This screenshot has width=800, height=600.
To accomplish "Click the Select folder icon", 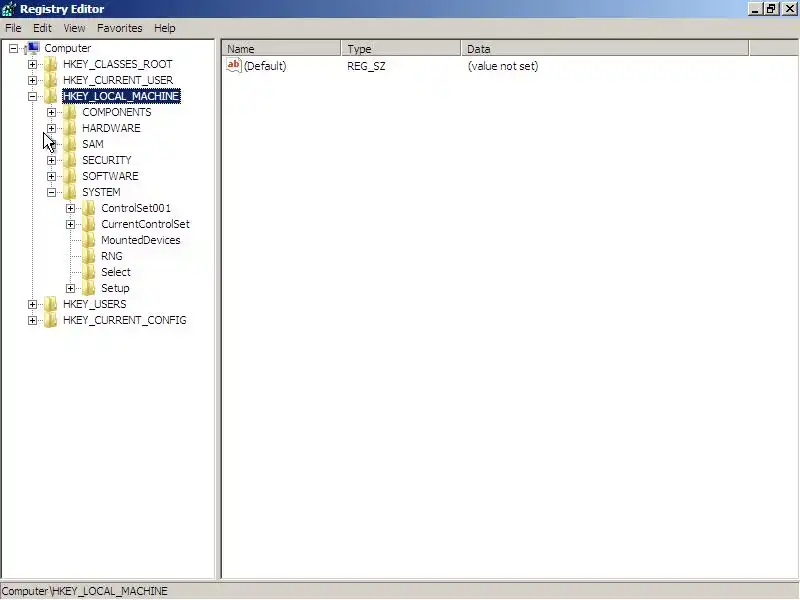I will coord(88,272).
